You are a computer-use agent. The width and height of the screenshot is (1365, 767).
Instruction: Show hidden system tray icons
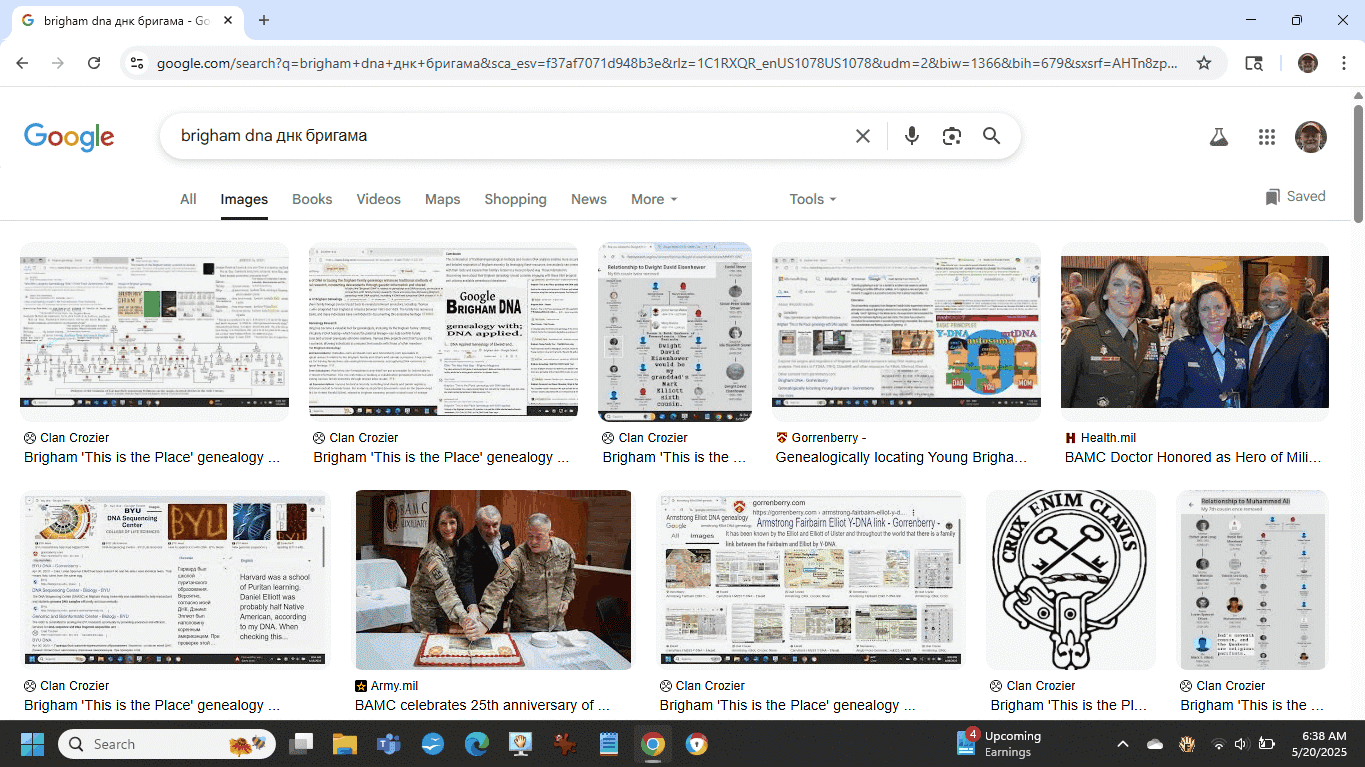click(x=1122, y=744)
